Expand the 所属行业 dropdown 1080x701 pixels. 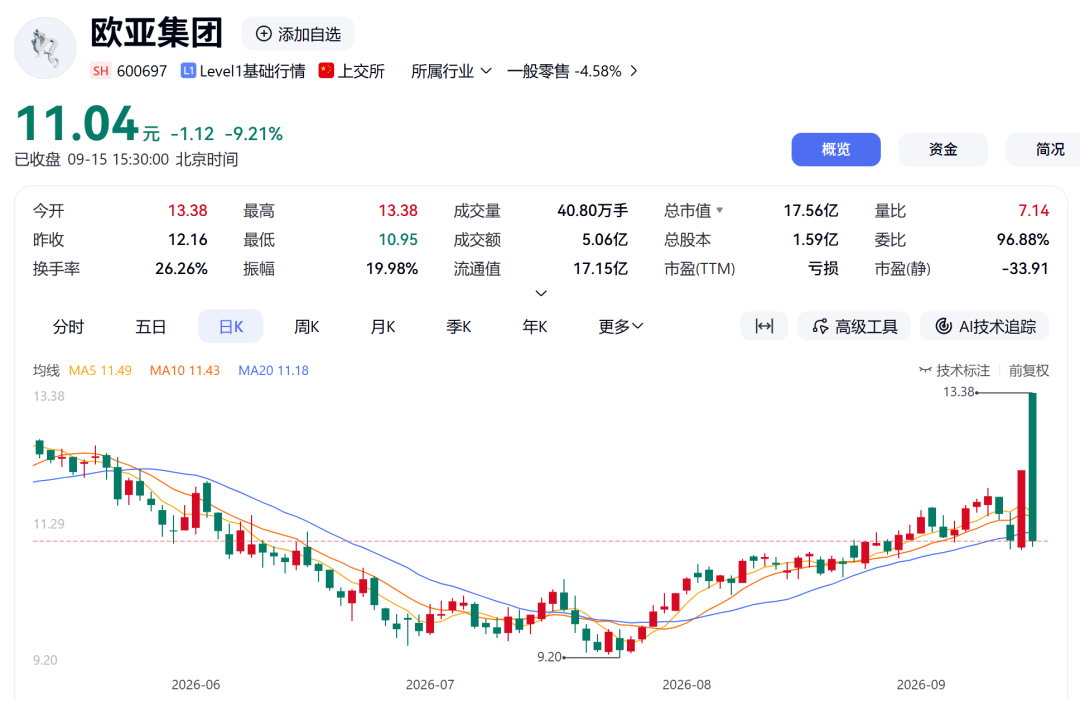click(x=451, y=71)
